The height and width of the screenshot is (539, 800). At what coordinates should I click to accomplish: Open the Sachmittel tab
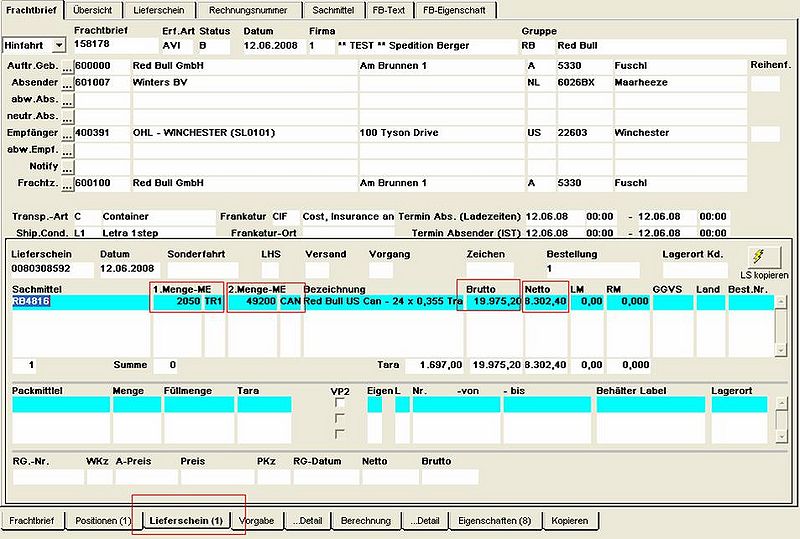(333, 10)
